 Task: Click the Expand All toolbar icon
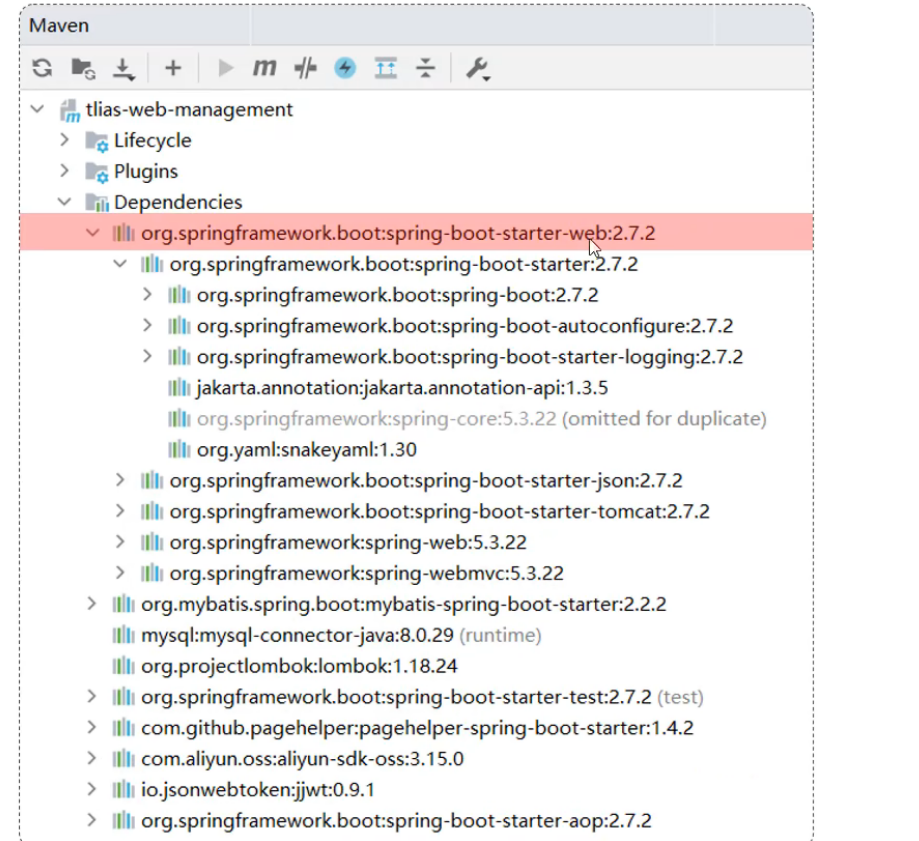[386, 68]
